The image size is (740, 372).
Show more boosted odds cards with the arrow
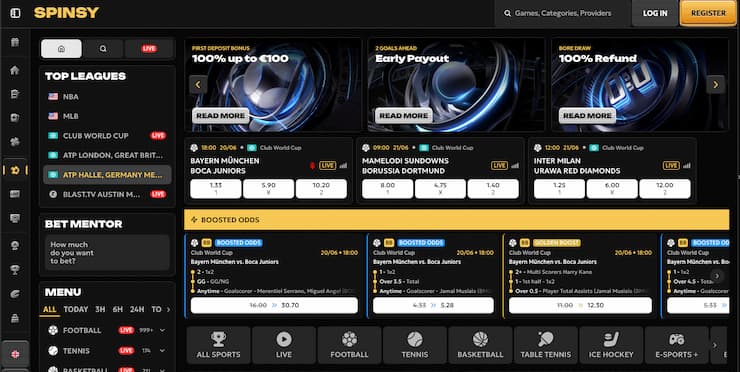pyautogui.click(x=717, y=276)
